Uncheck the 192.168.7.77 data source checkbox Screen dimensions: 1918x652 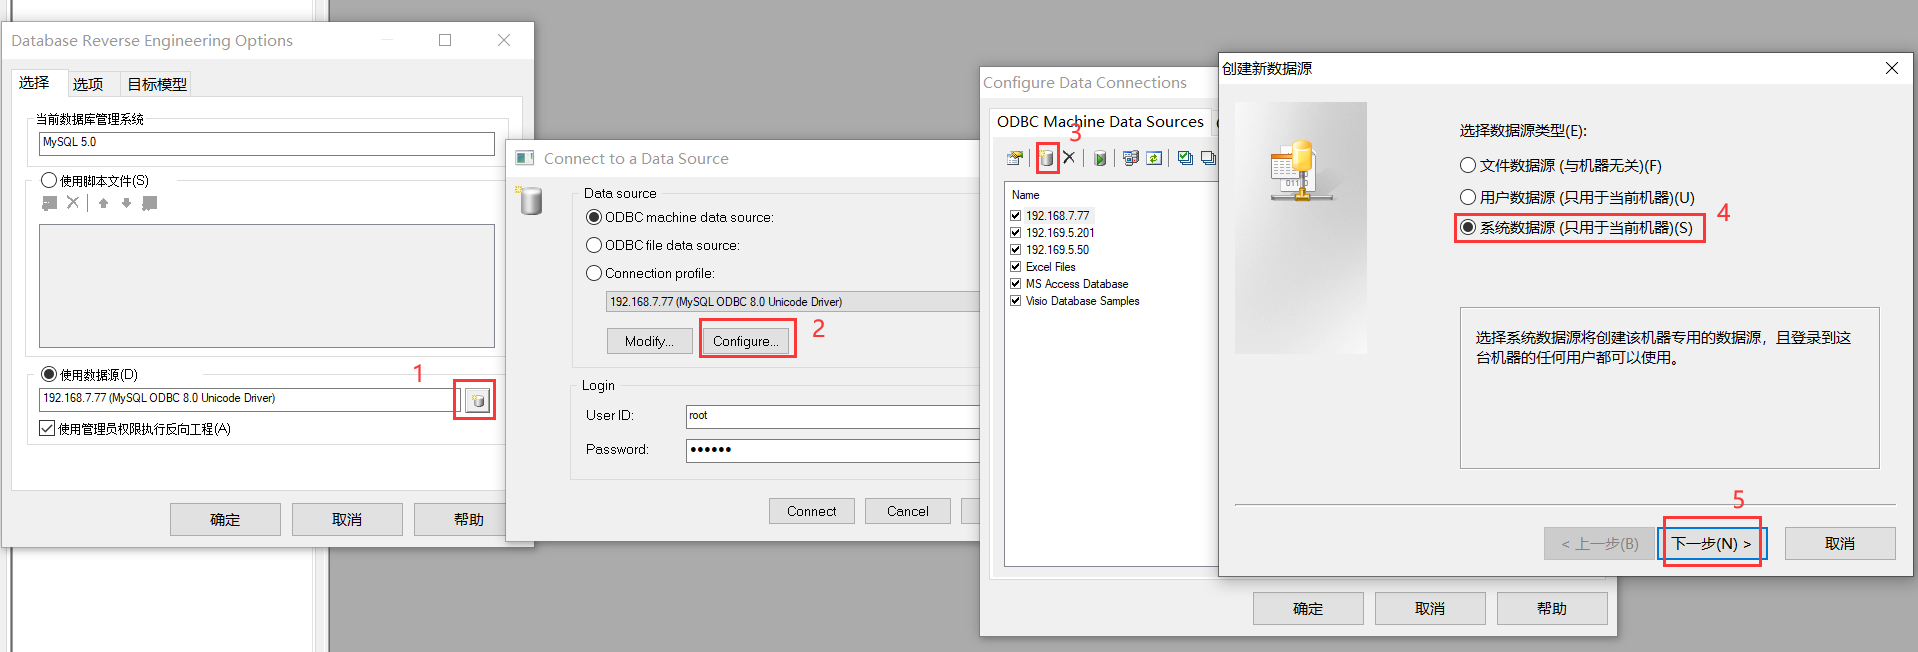click(x=1016, y=216)
